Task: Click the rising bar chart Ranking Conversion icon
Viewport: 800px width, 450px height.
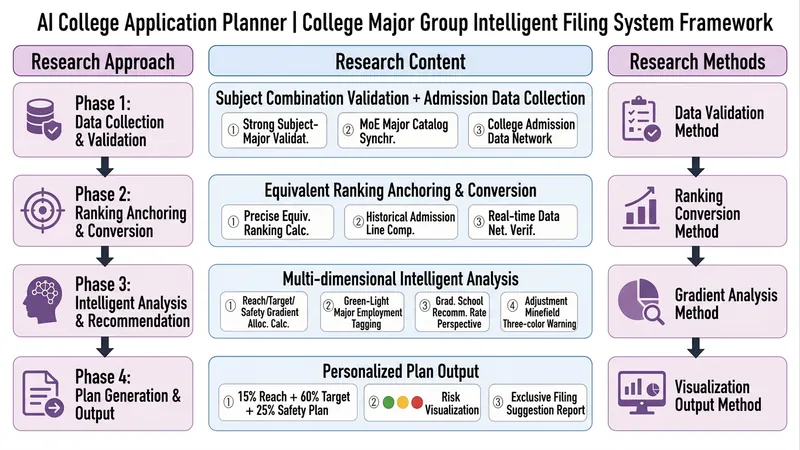Action: pos(641,208)
